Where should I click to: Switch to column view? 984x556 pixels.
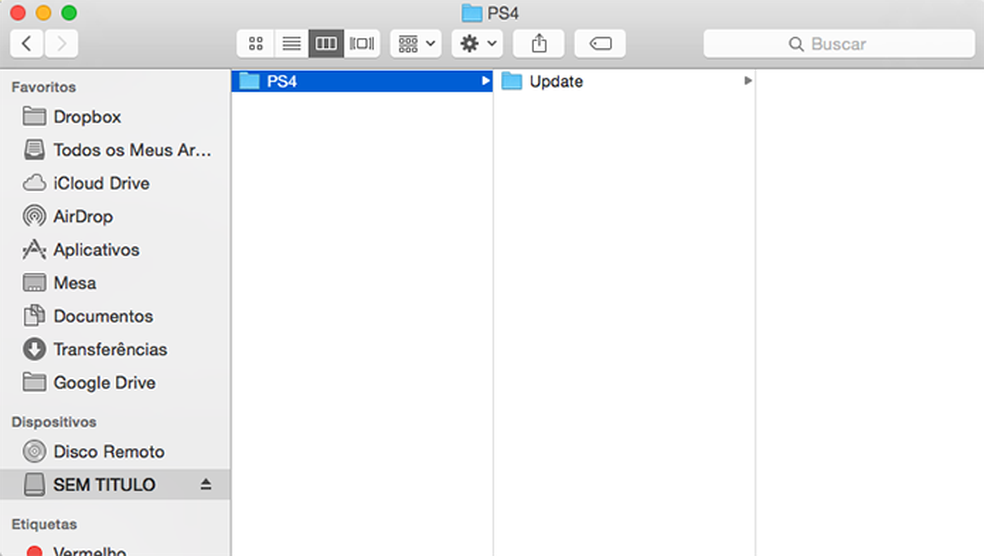pyautogui.click(x=326, y=43)
